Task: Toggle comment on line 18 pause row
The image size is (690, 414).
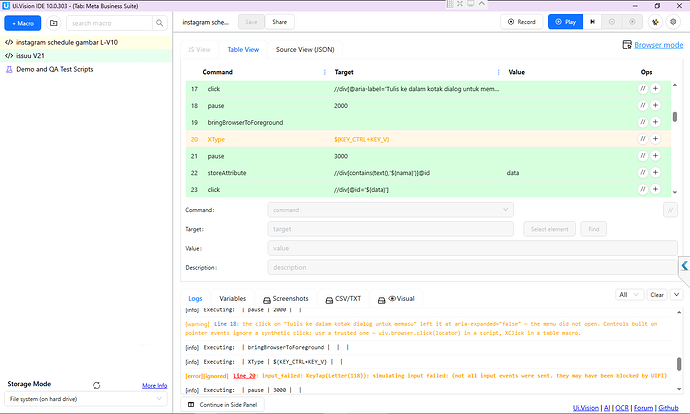Action: tap(643, 105)
